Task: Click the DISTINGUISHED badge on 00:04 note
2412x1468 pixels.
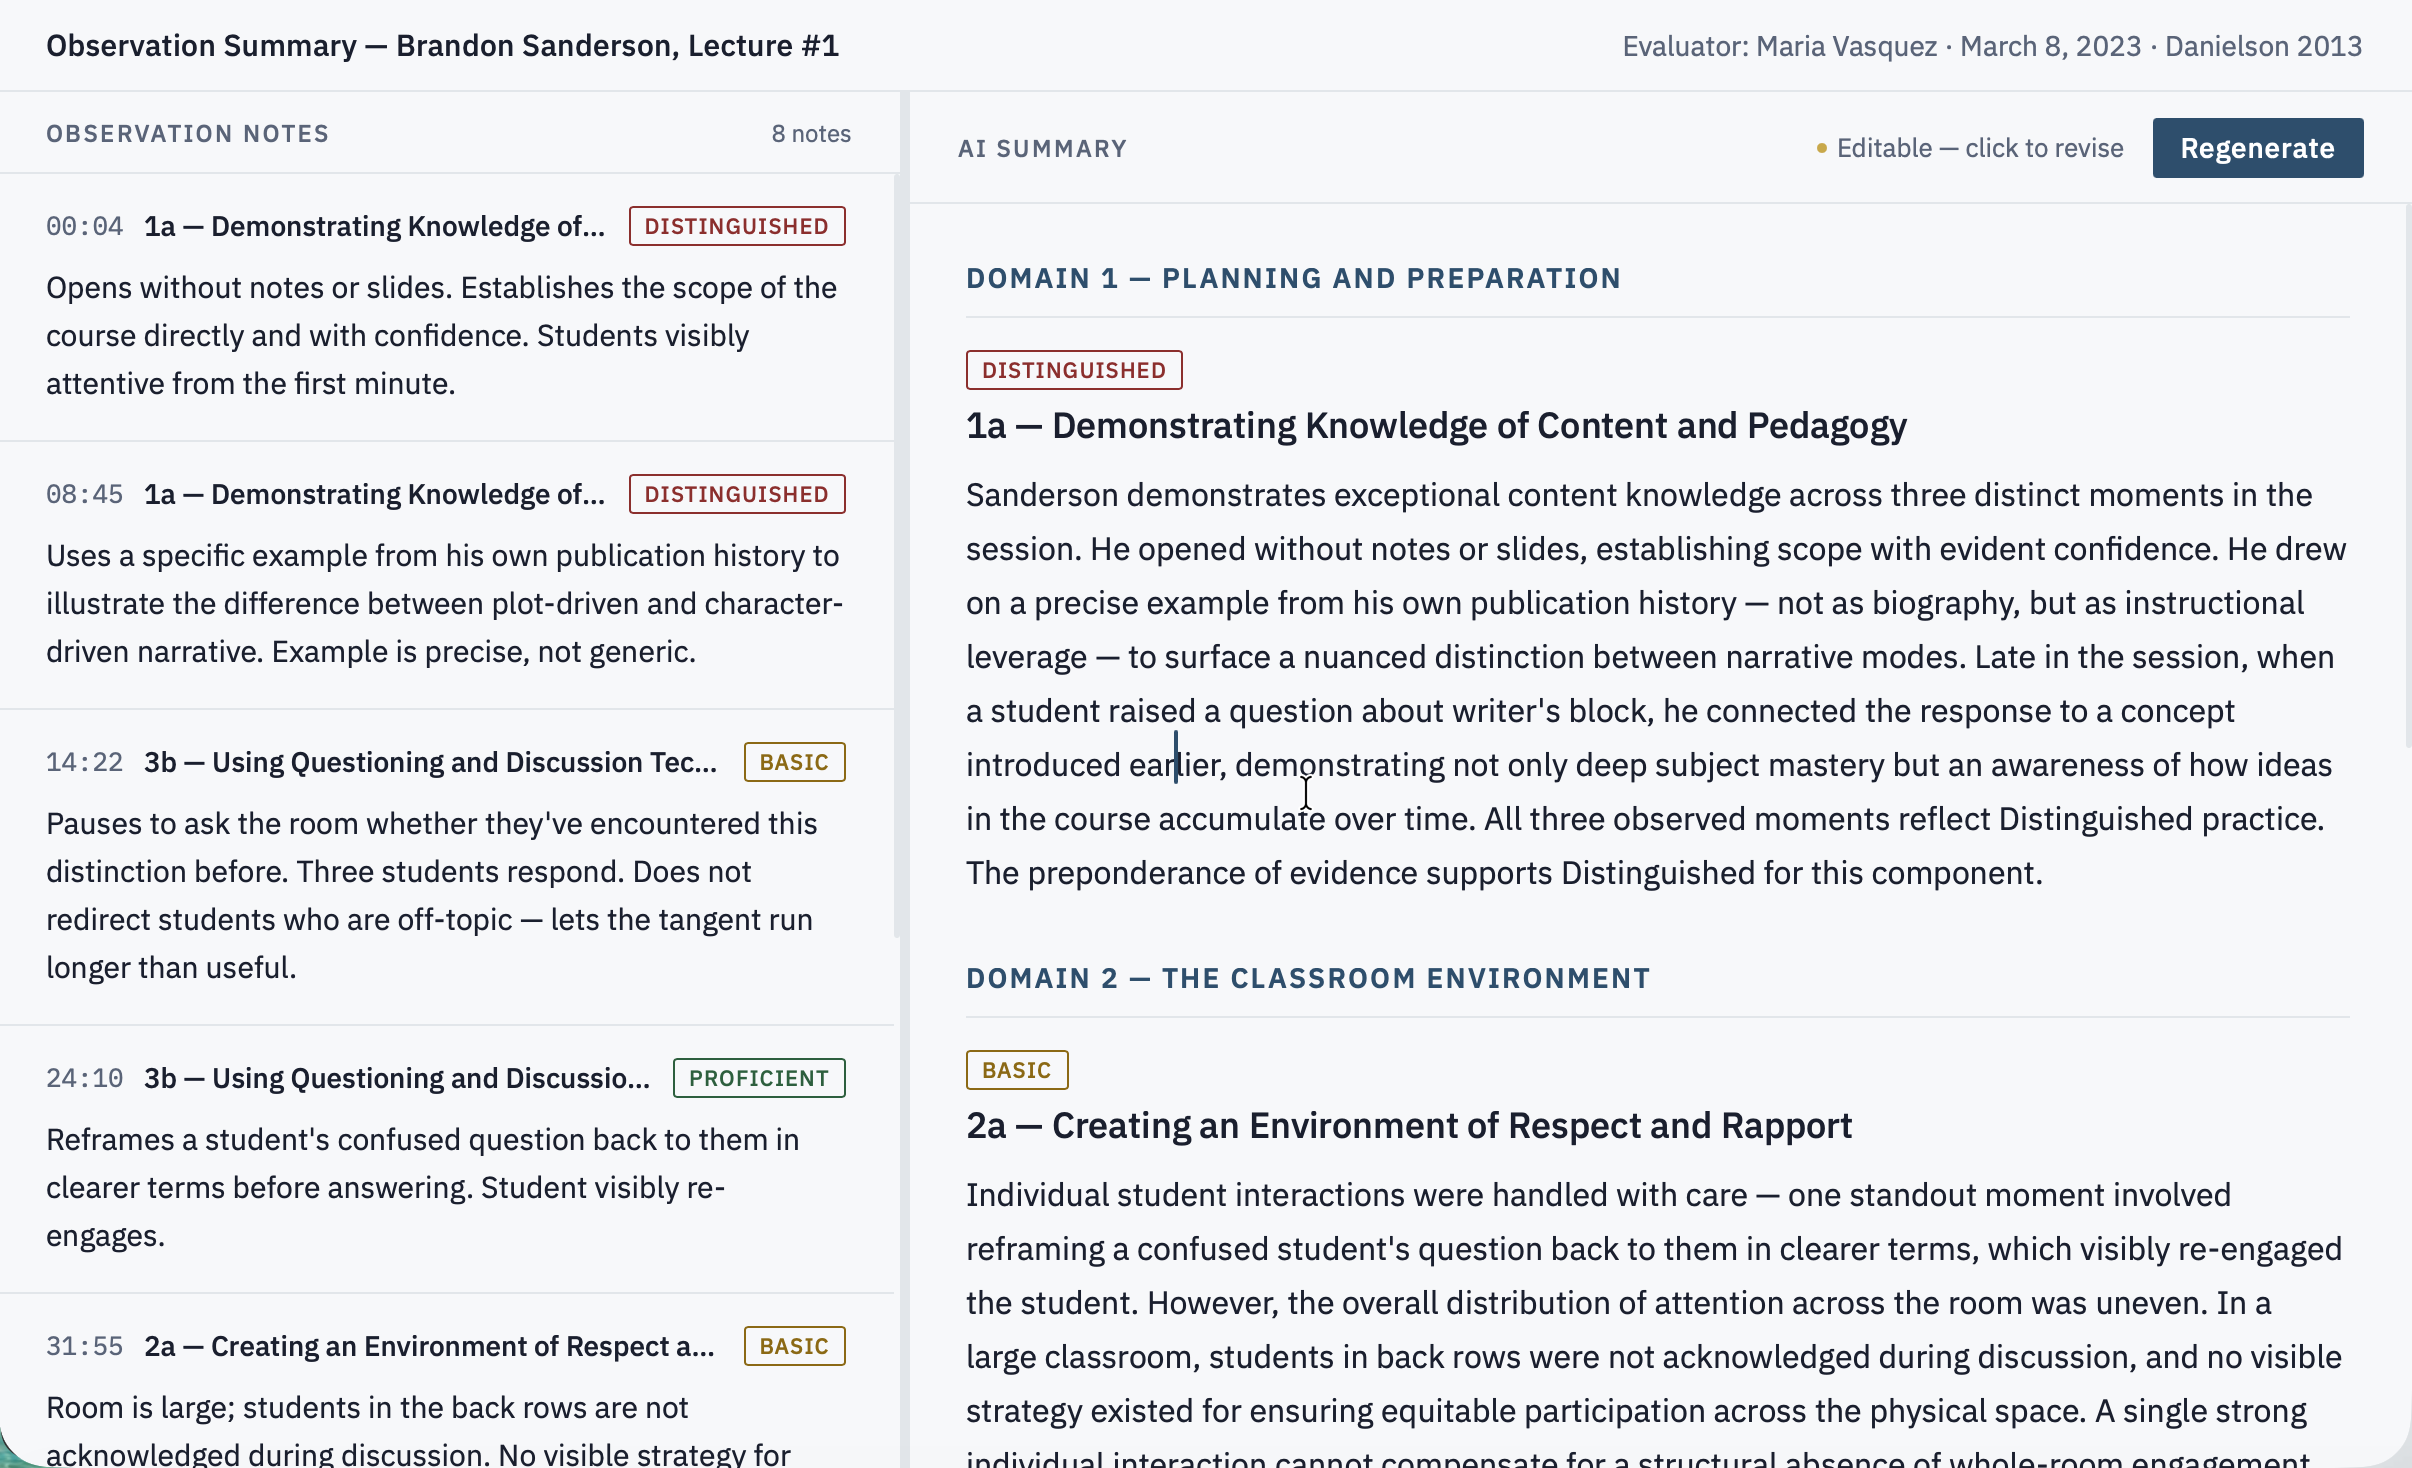Action: 737,226
